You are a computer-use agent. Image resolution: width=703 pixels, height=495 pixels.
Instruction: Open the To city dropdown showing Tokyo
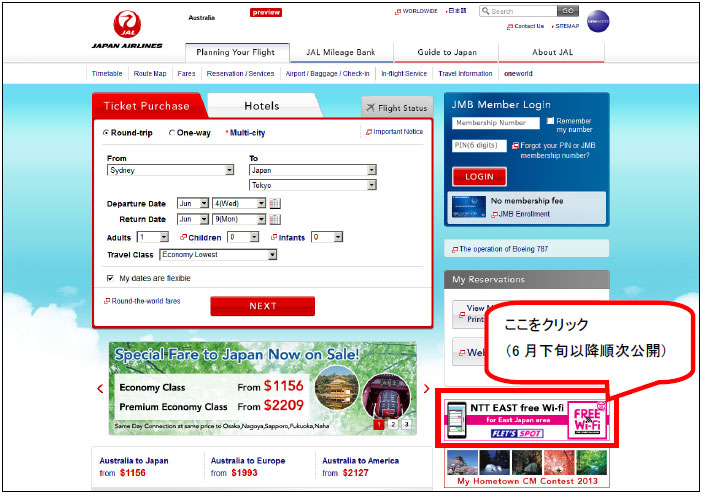coord(312,185)
